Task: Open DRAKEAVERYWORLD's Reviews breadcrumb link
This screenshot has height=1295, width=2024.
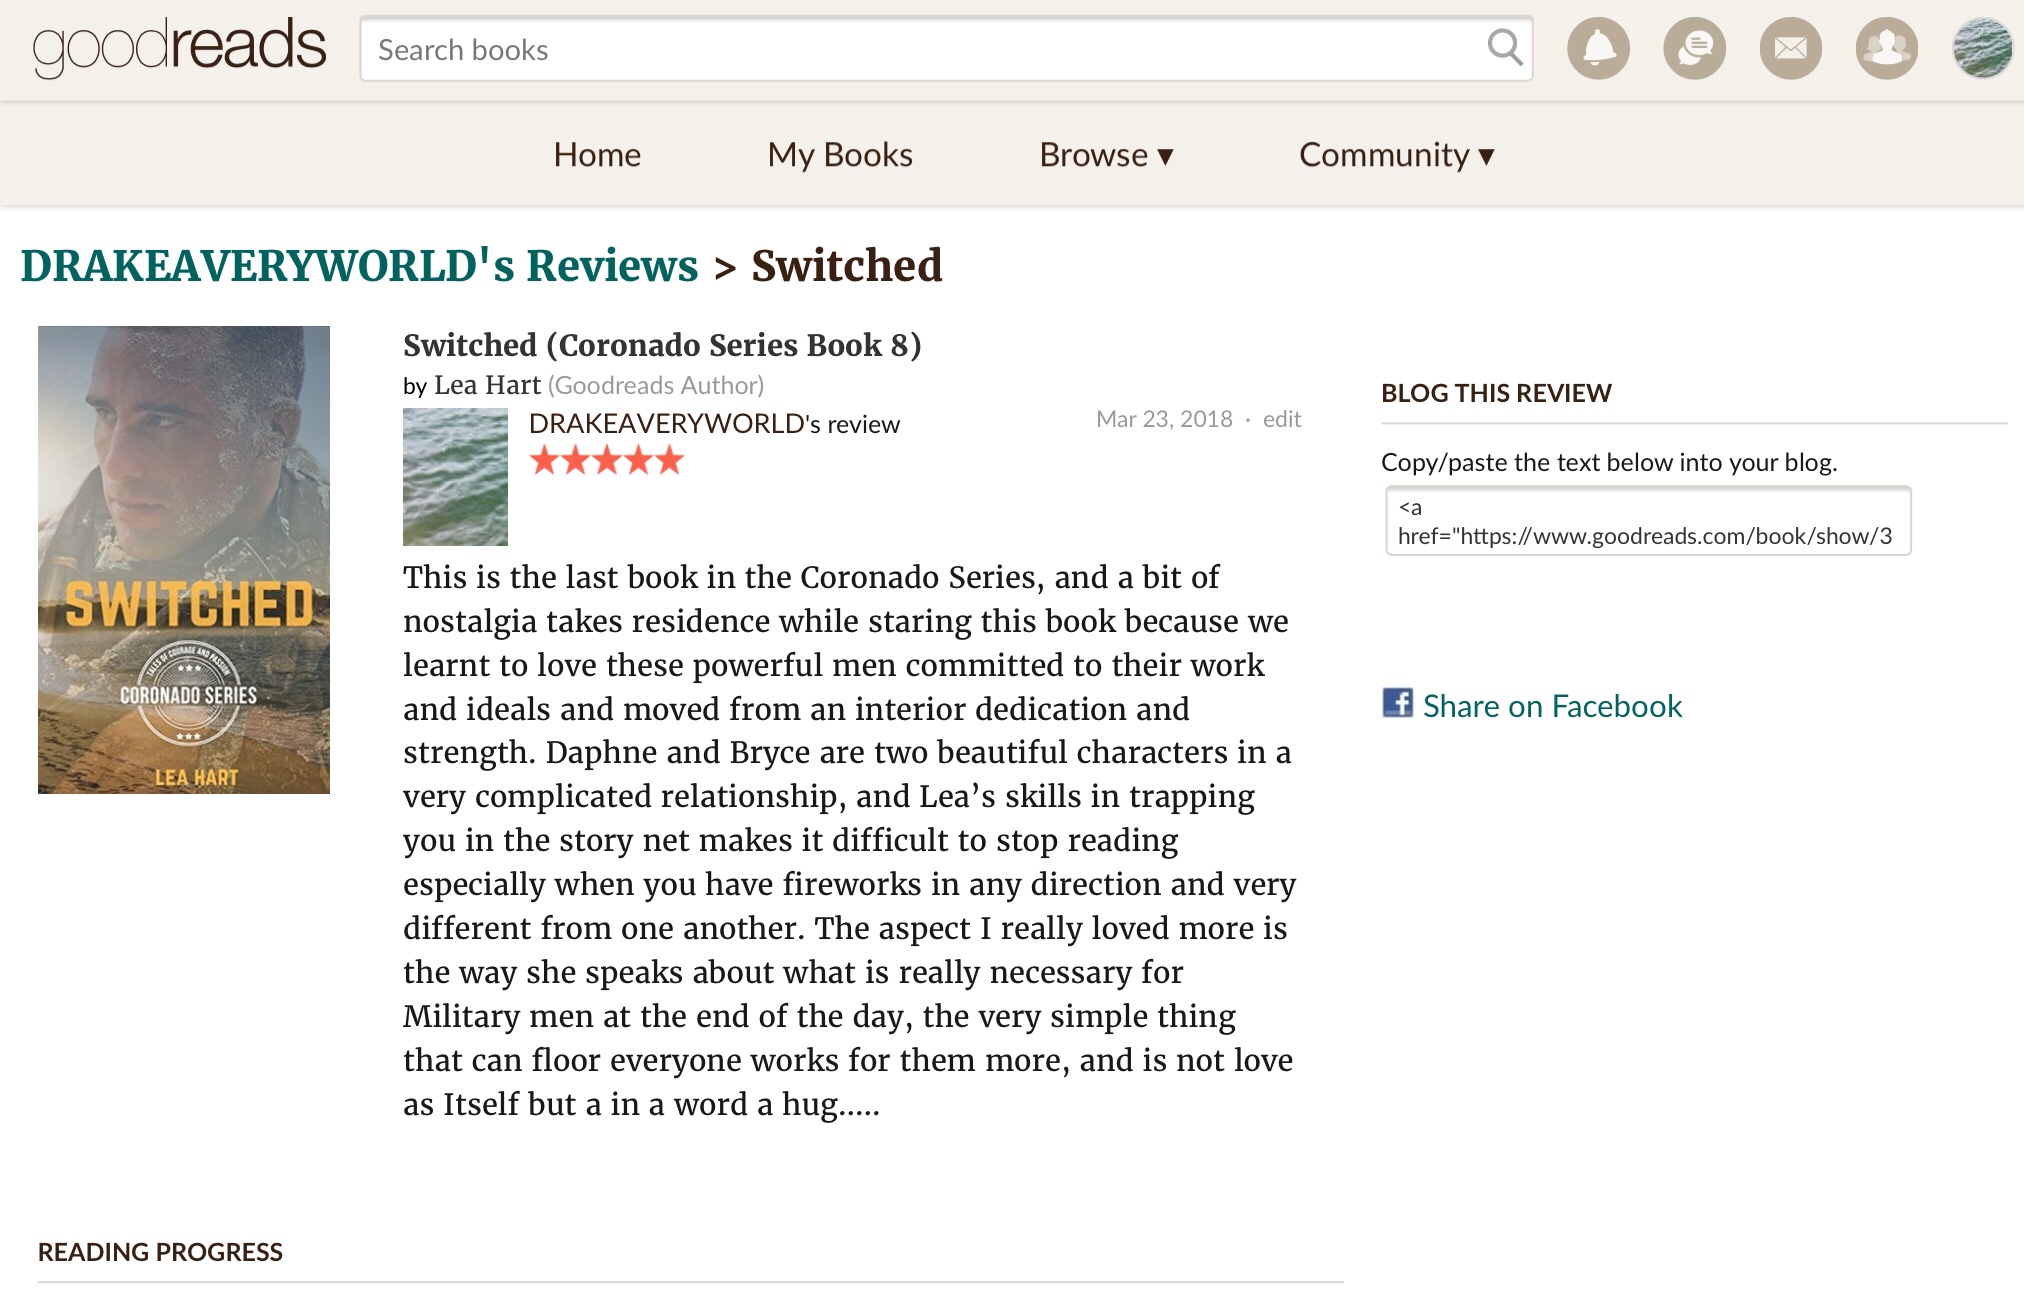Action: tap(359, 266)
